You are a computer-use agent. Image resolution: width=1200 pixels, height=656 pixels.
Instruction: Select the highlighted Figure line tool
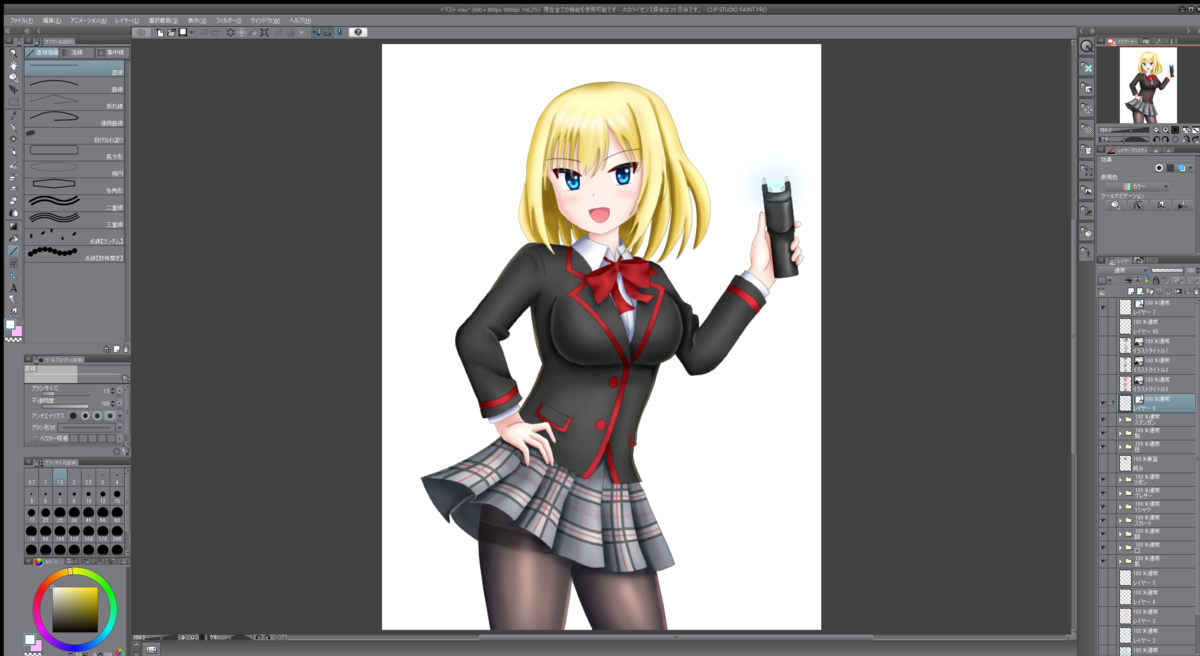(13, 251)
